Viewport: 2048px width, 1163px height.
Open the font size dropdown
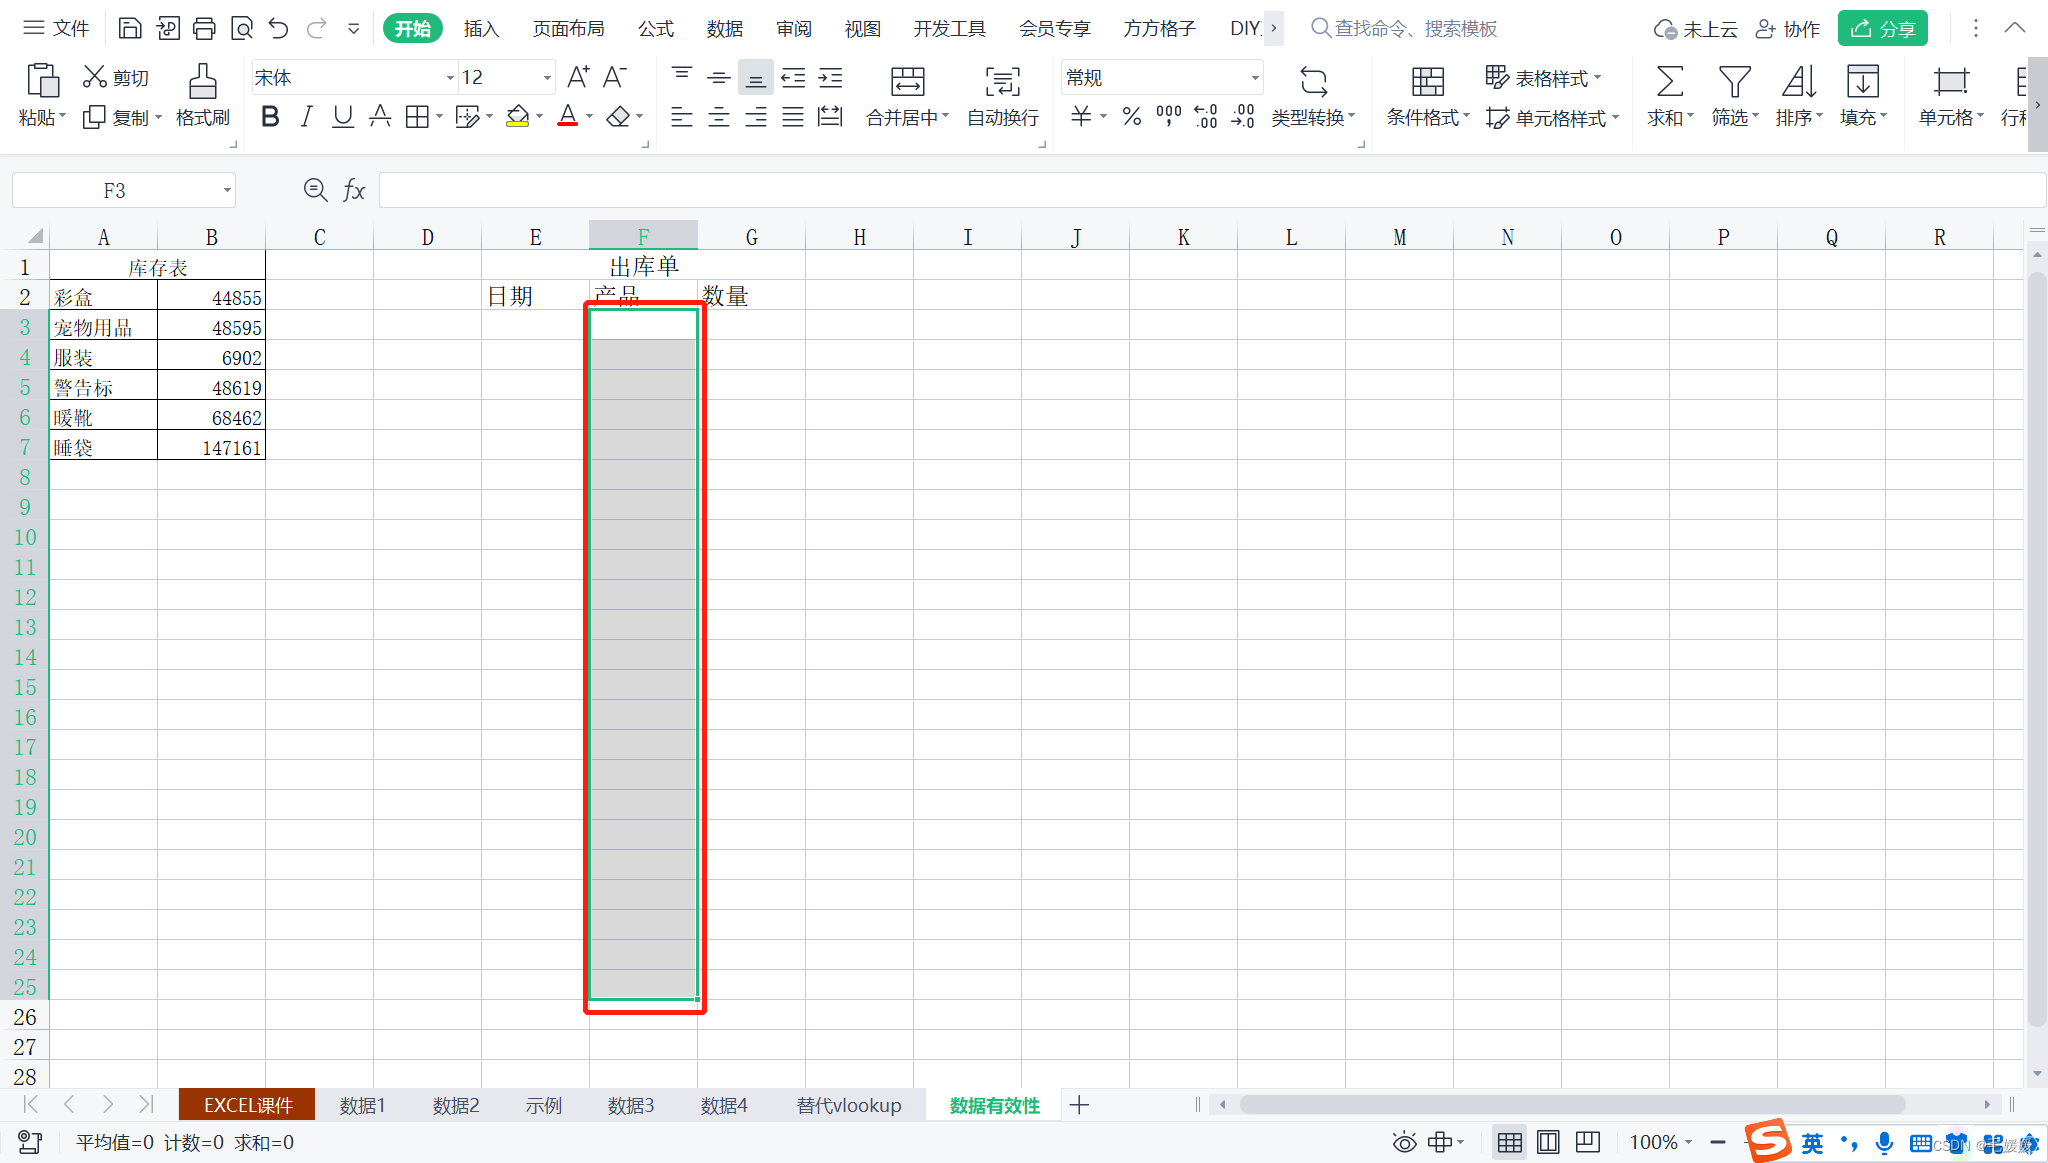click(x=547, y=78)
